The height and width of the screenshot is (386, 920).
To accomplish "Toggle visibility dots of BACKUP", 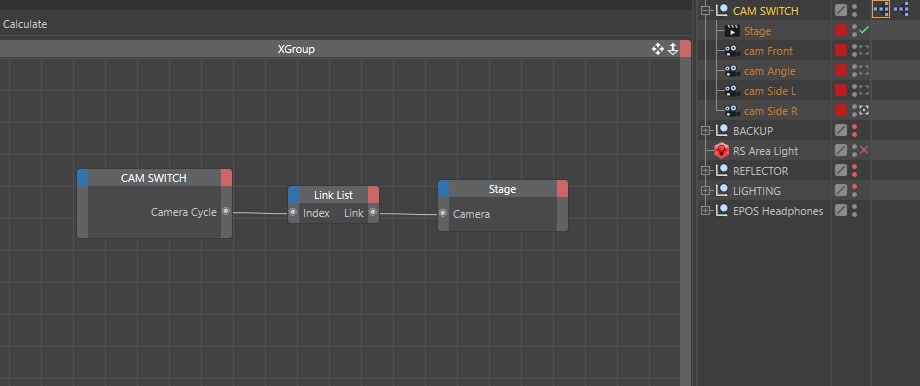I will point(854,130).
